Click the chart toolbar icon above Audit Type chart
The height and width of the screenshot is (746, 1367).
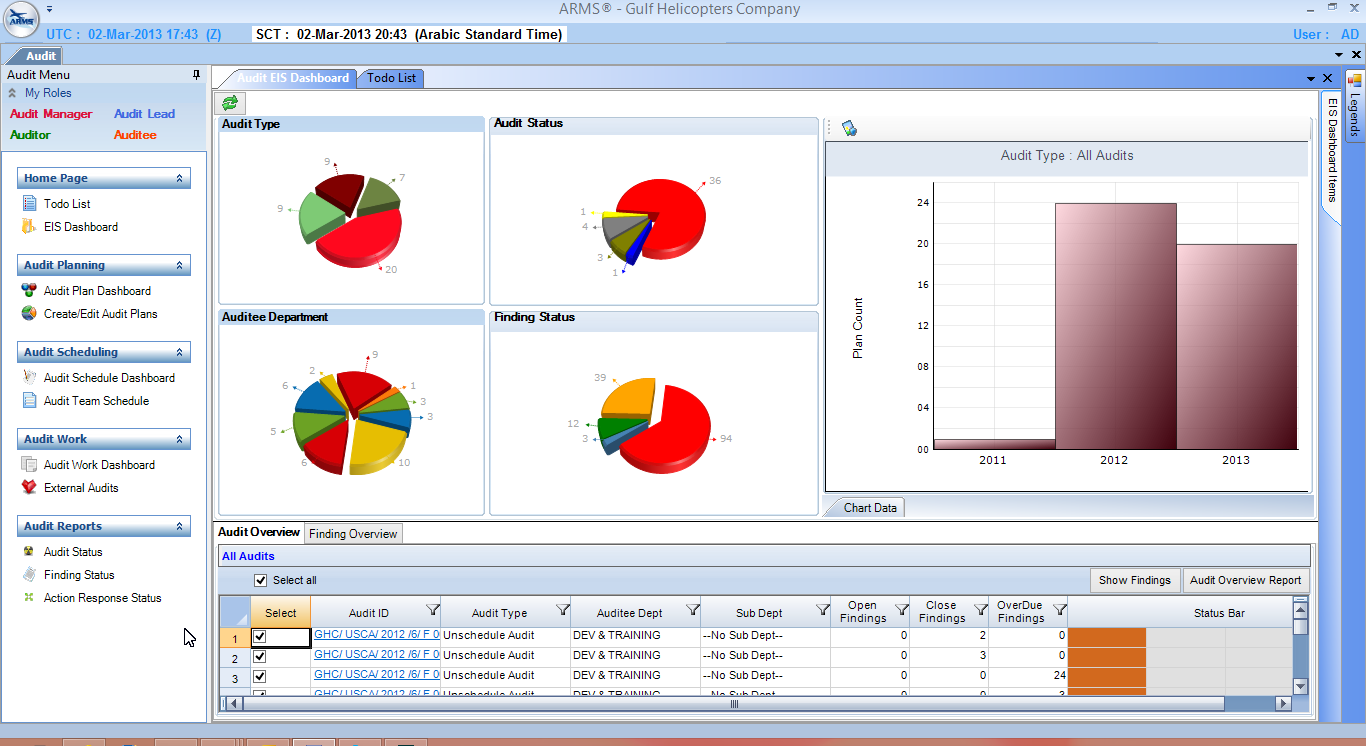849,128
